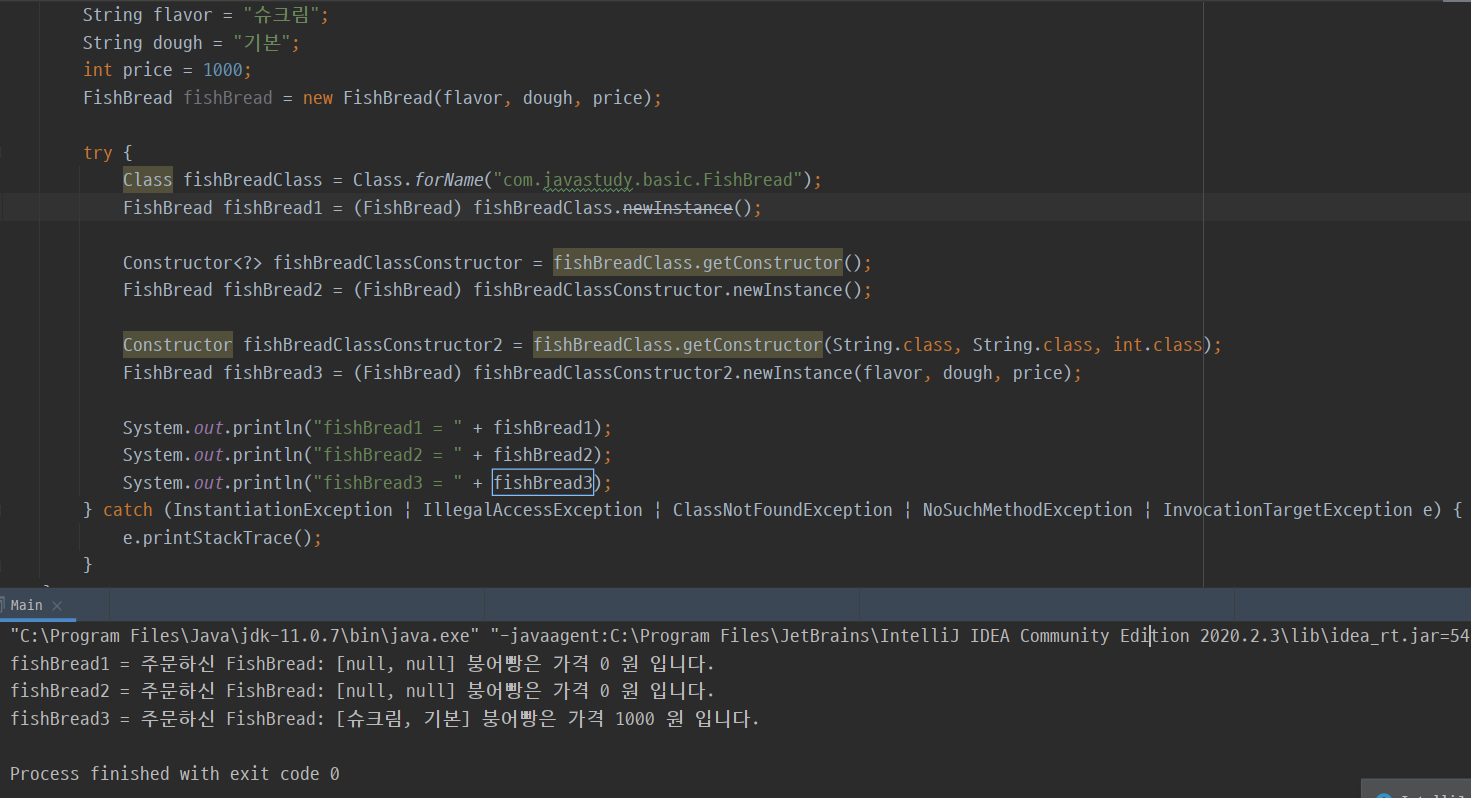
Task: Click getConstructor call with String.class arguments
Action: 677,345
